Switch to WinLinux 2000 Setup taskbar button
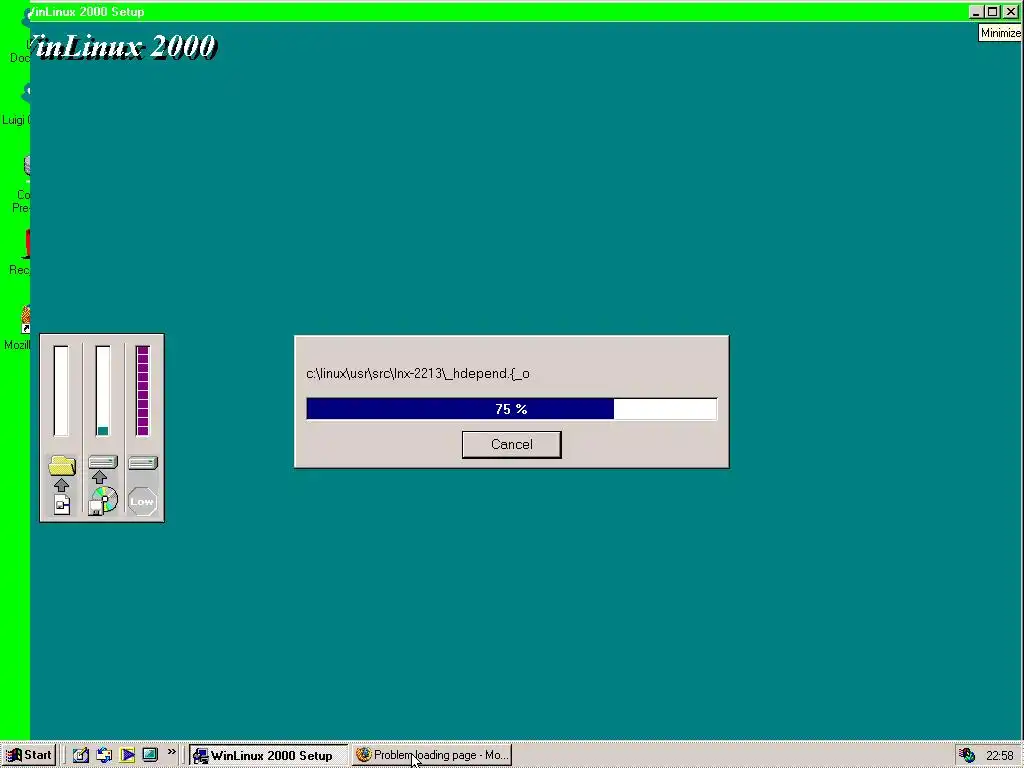 [x=269, y=755]
